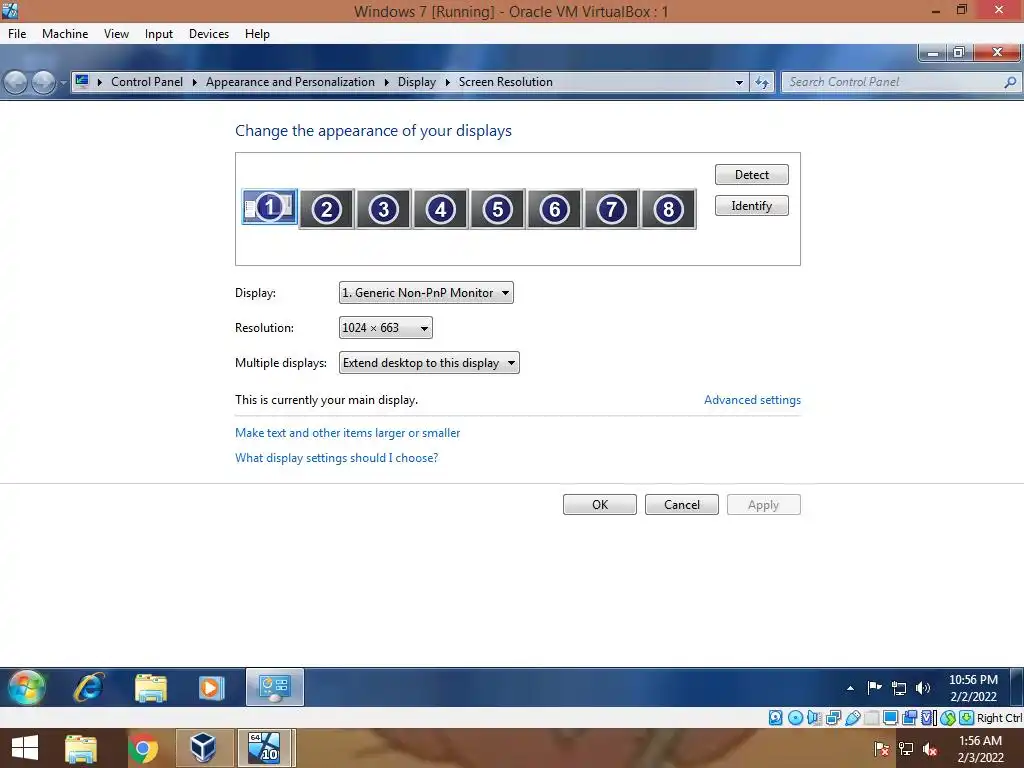Open the Resolution dropdown
The image size is (1024, 768).
click(385, 328)
